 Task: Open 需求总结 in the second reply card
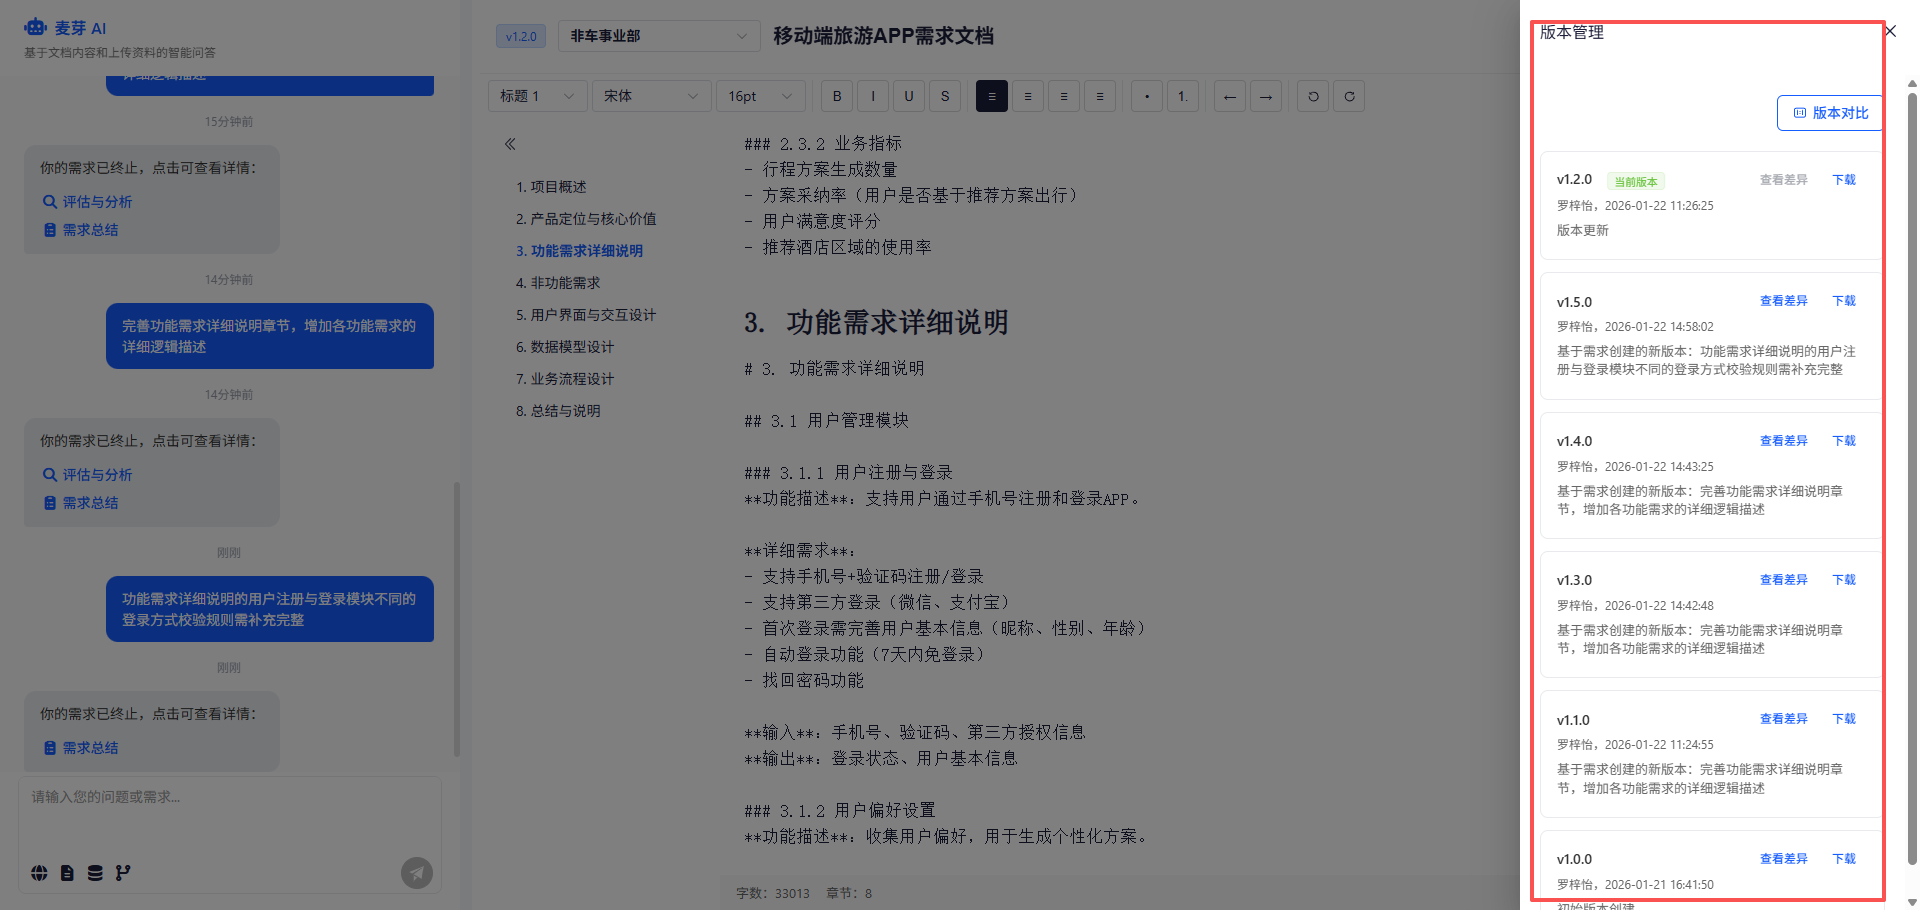coord(80,503)
